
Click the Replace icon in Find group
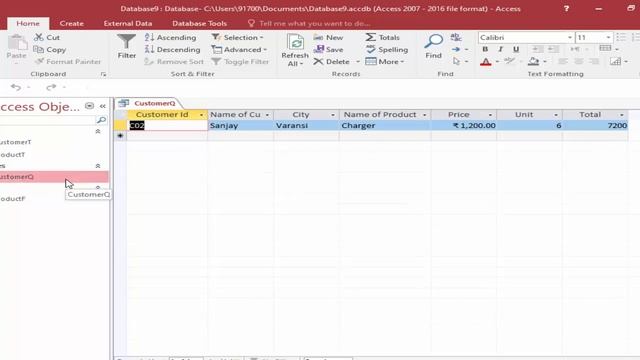pos(456,38)
